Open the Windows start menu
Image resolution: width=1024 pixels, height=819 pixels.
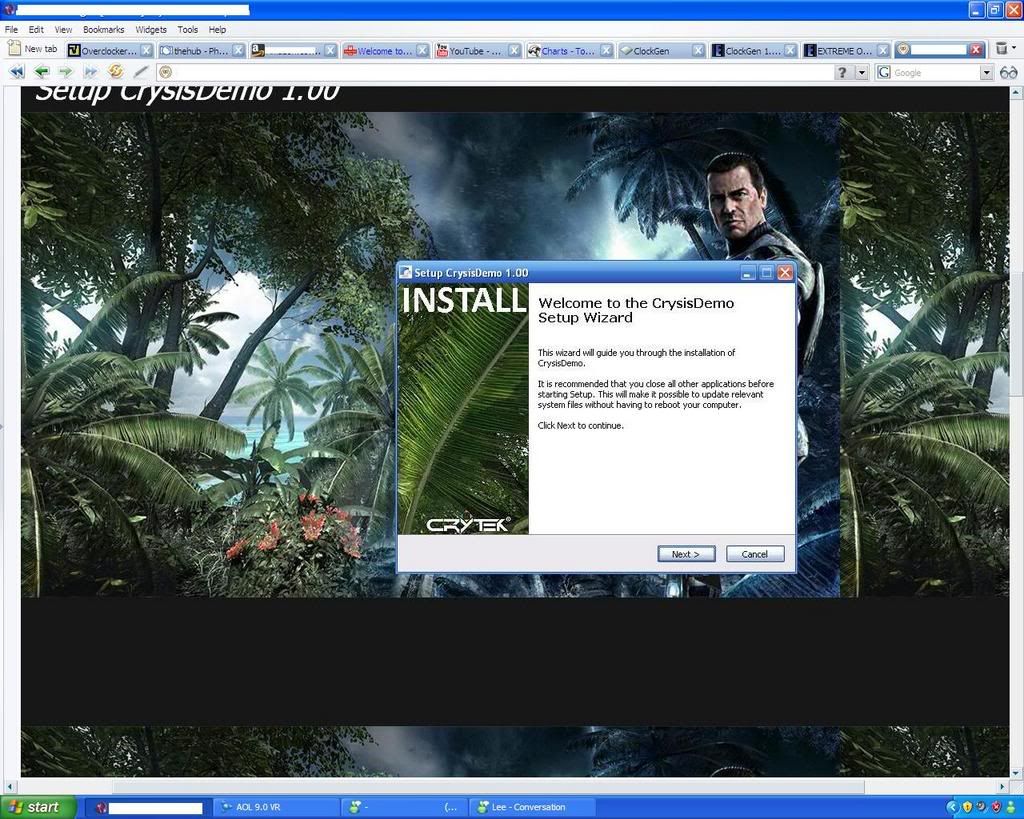[x=37, y=807]
